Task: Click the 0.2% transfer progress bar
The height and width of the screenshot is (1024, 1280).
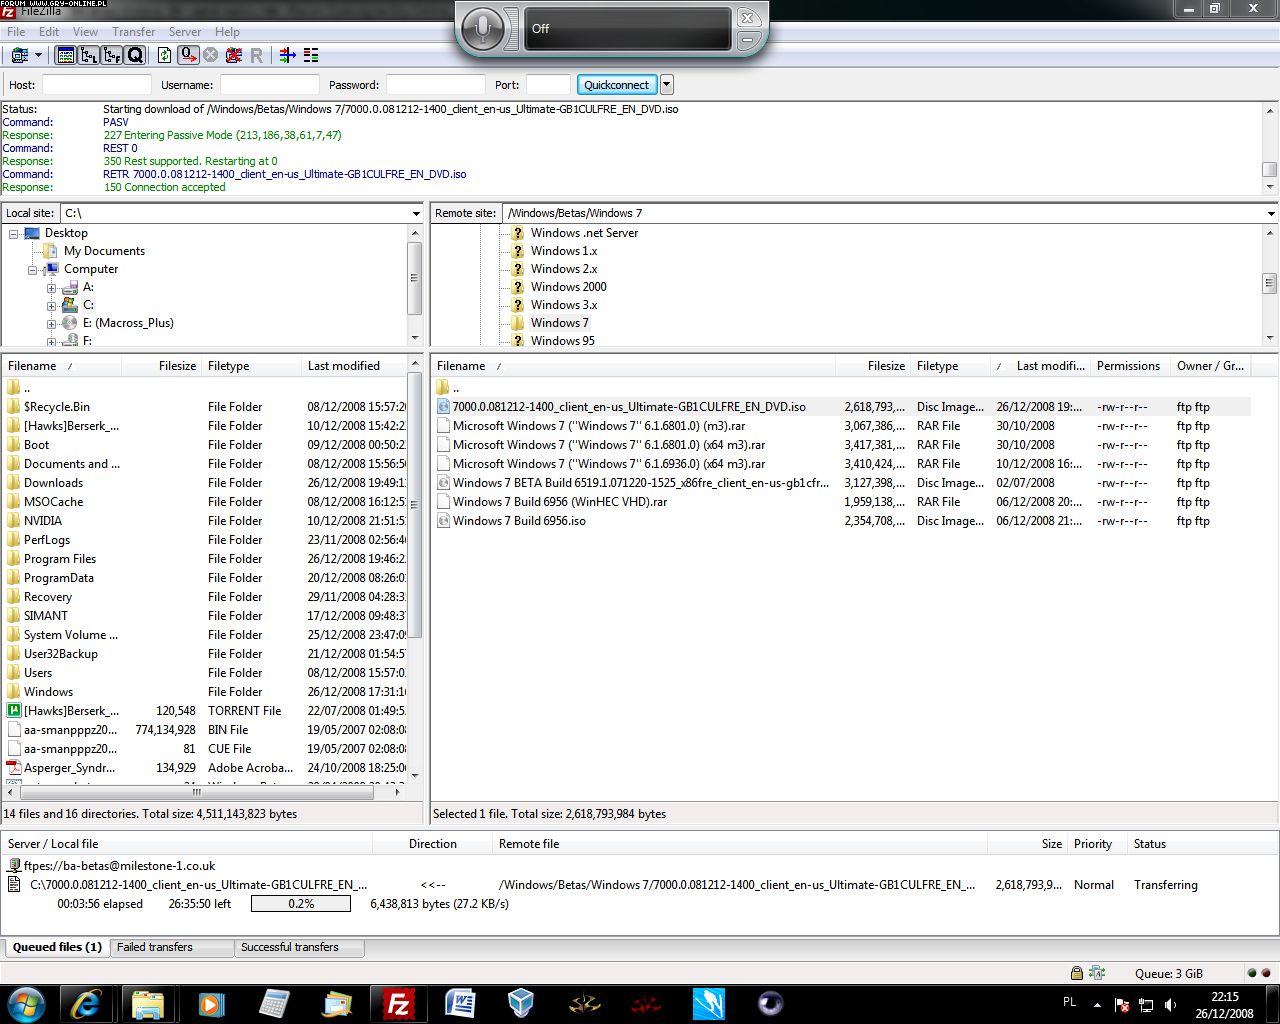Action: tap(301, 904)
